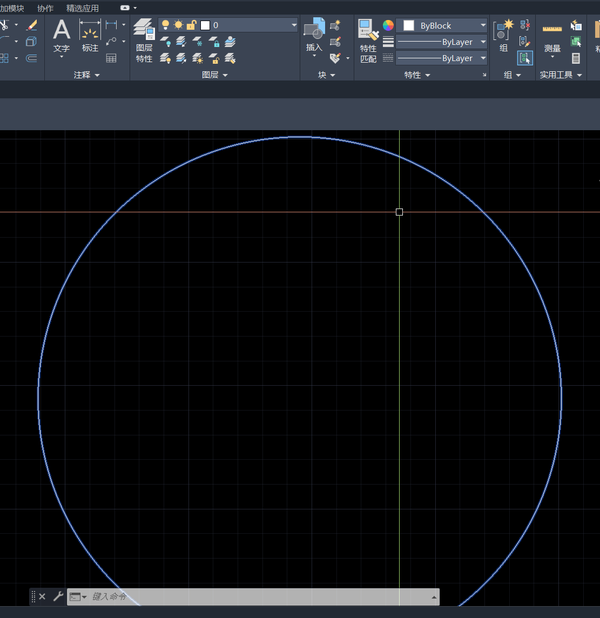
Task: Toggle the layer lock padlock icon
Action: [191, 25]
